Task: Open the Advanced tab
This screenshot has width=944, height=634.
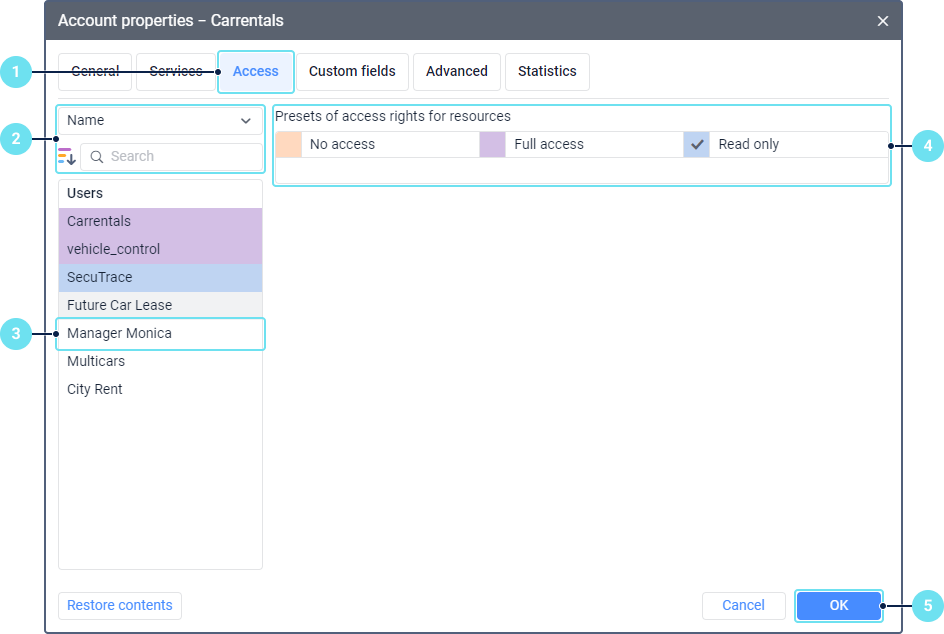Action: point(456,72)
